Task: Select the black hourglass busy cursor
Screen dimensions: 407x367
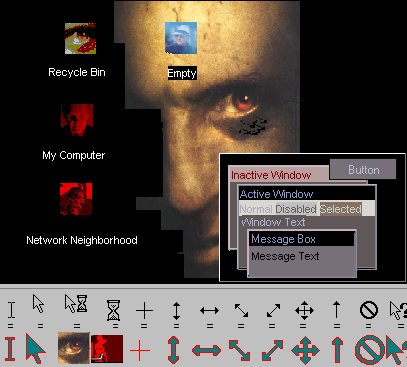Action: pos(113,310)
